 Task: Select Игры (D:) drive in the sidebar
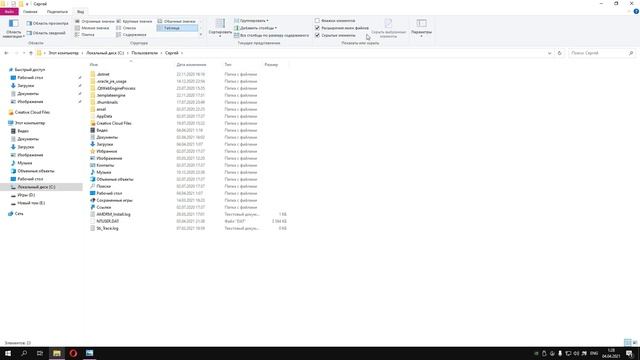(x=26, y=195)
